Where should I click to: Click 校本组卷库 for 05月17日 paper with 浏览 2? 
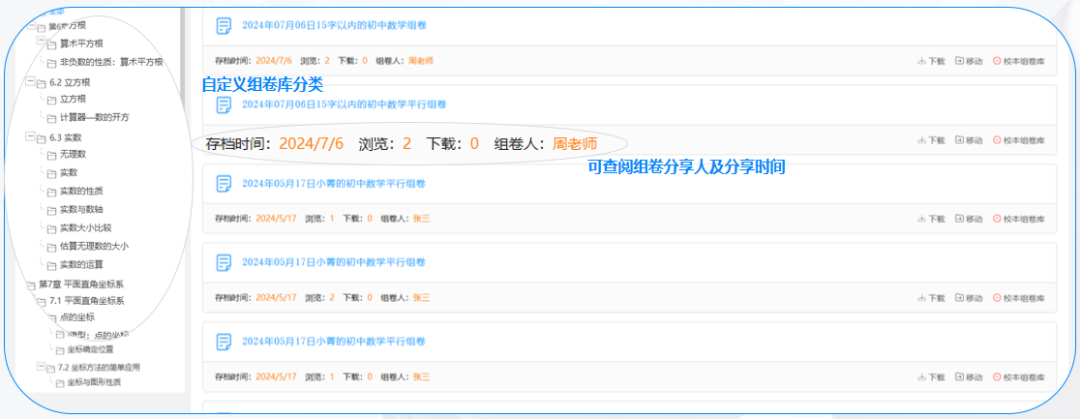1019,298
